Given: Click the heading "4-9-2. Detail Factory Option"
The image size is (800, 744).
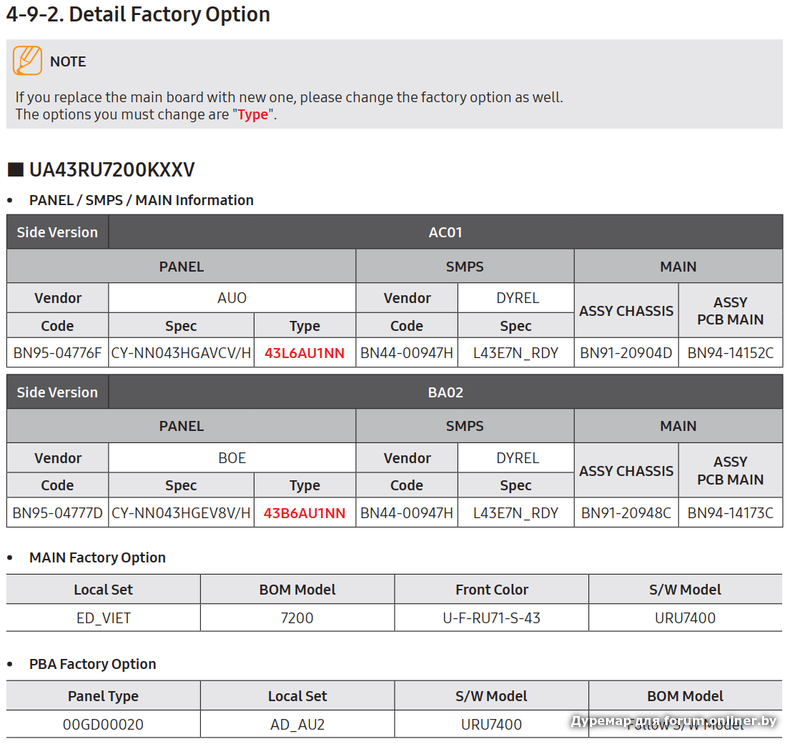Looking at the screenshot, I should click(138, 14).
